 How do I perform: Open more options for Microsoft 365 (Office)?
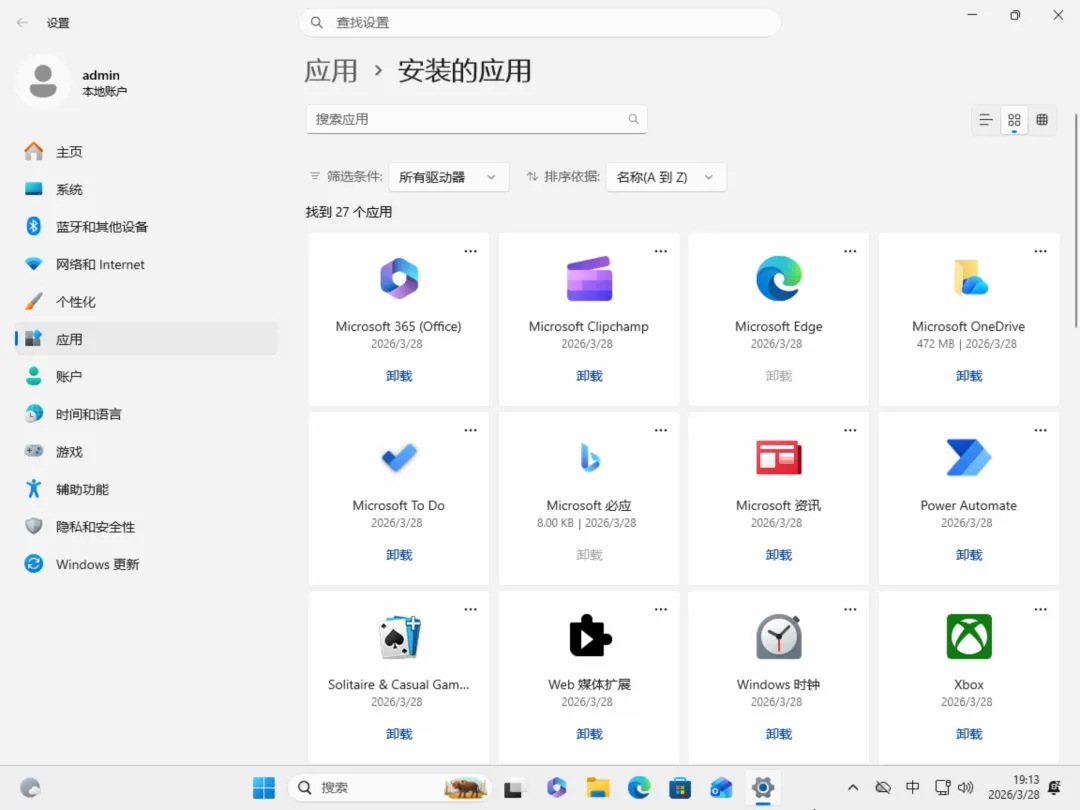click(x=470, y=251)
